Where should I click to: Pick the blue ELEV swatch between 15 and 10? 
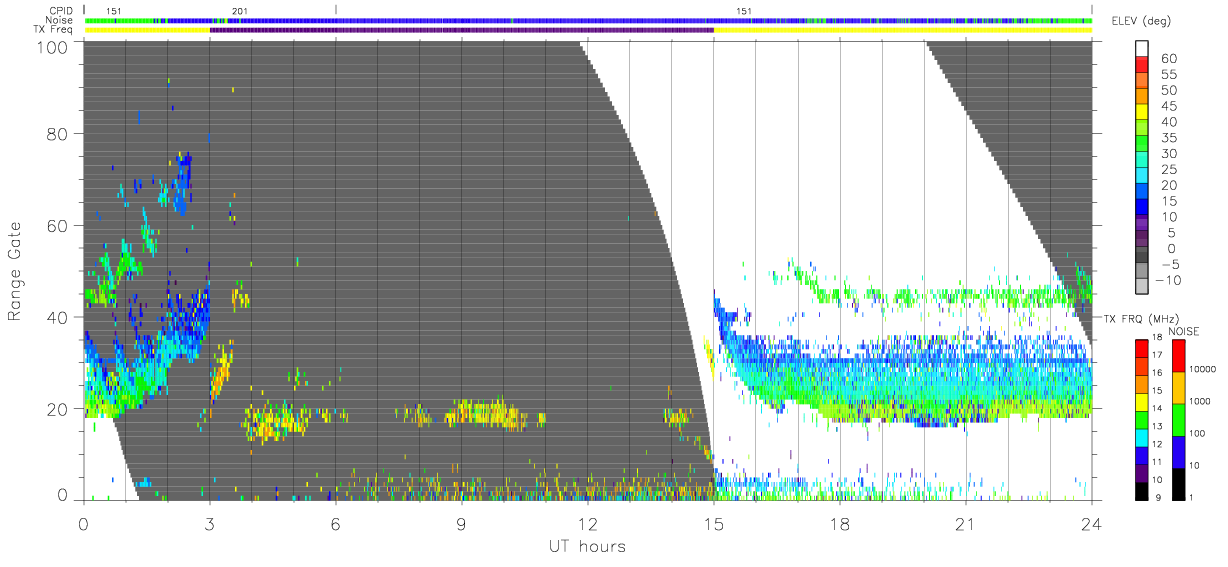[x=1142, y=209]
